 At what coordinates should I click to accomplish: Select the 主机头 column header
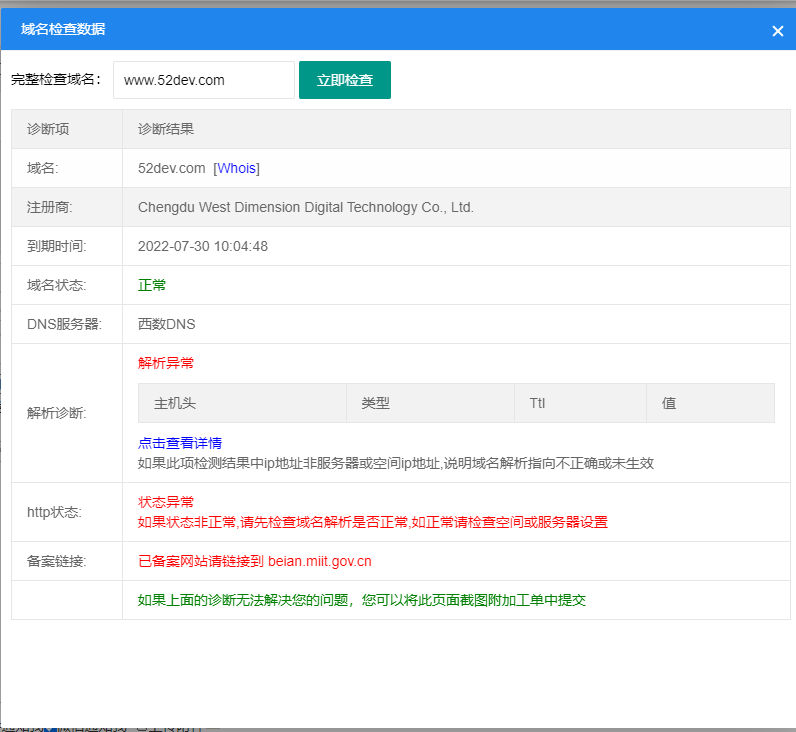pos(175,403)
